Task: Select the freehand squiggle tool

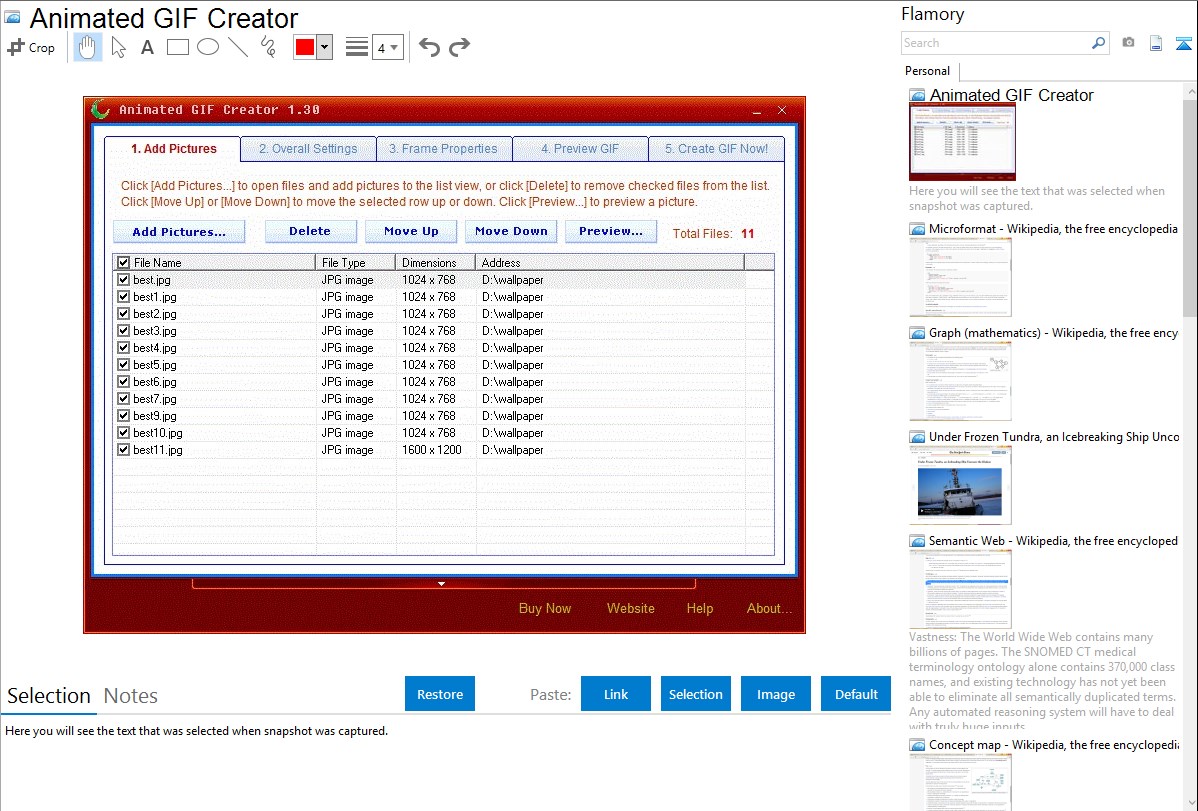Action: click(268, 47)
